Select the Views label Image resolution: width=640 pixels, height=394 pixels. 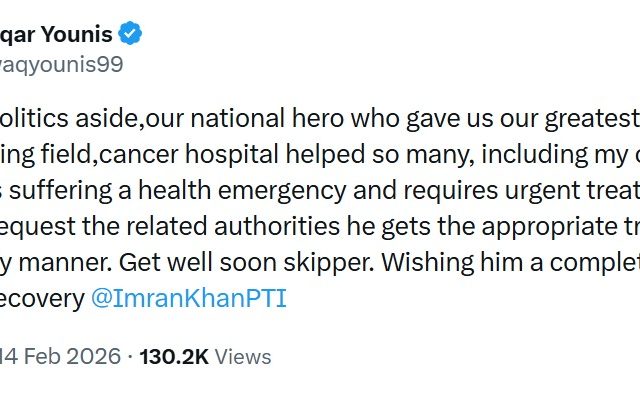click(x=243, y=356)
